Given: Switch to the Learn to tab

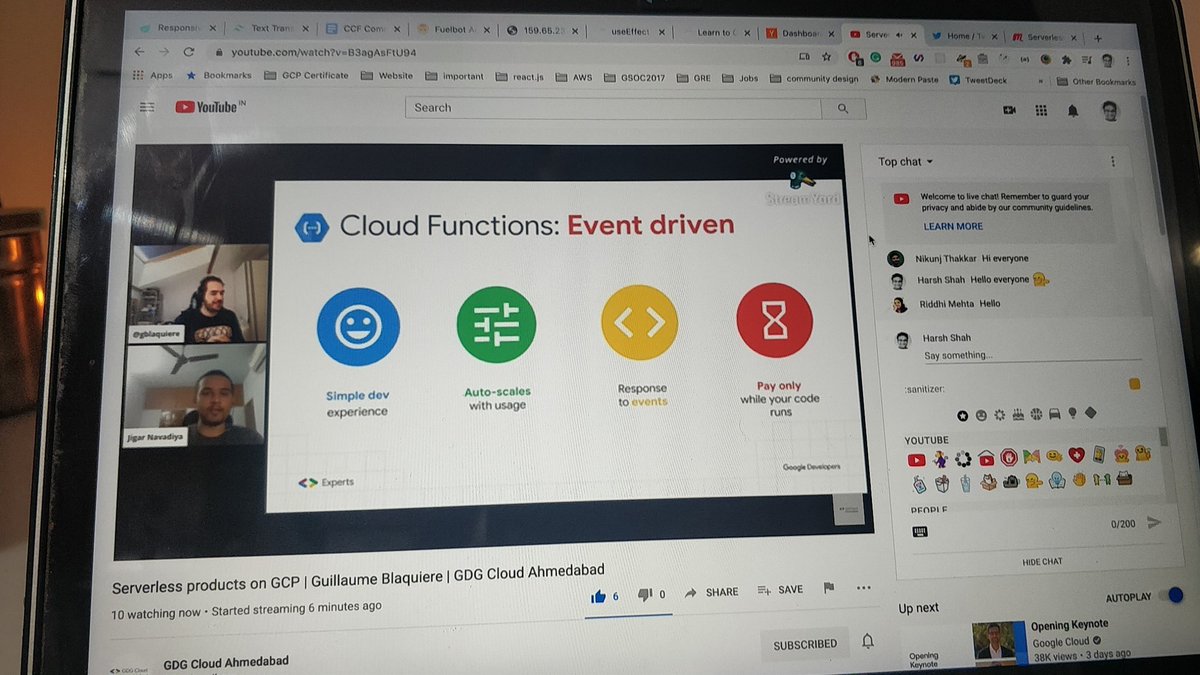Looking at the screenshot, I should click(716, 32).
